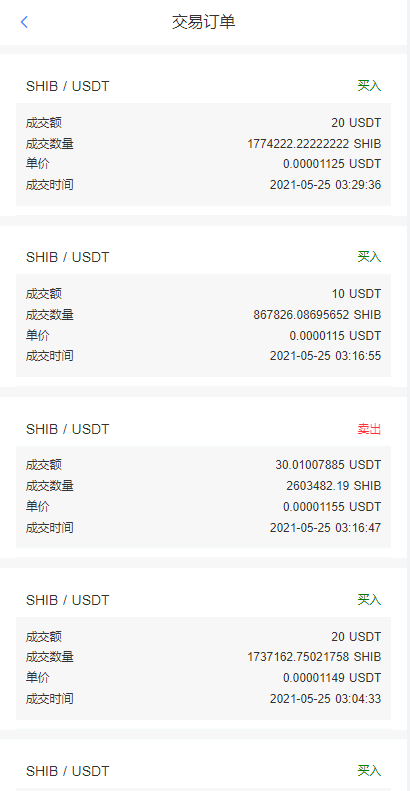The image size is (410, 791).
Task: Select the 2021-05-25 03:29:36 timestamp
Action: 325,185
